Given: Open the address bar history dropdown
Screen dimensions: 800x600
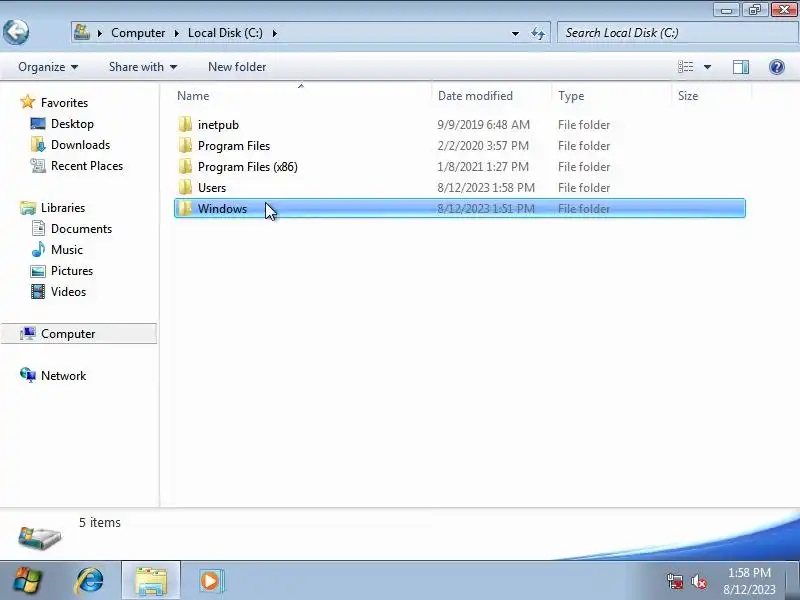Looking at the screenshot, I should pos(515,34).
